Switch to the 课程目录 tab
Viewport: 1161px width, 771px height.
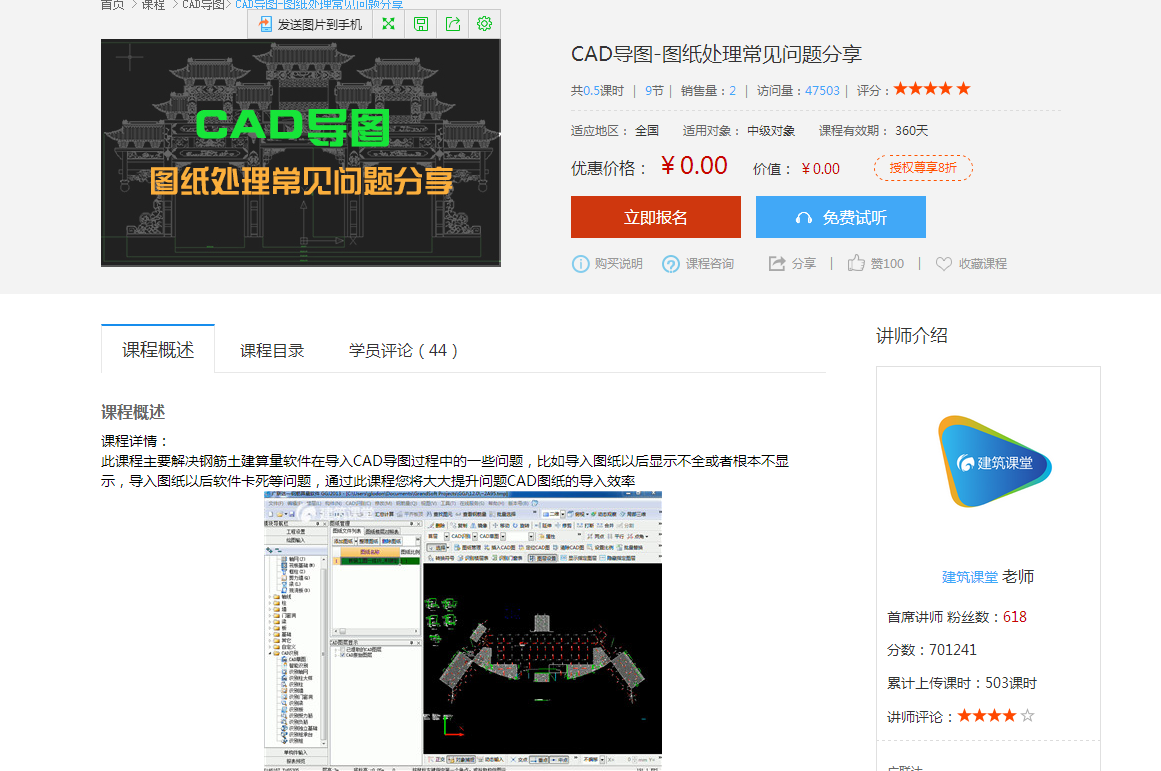(x=272, y=350)
